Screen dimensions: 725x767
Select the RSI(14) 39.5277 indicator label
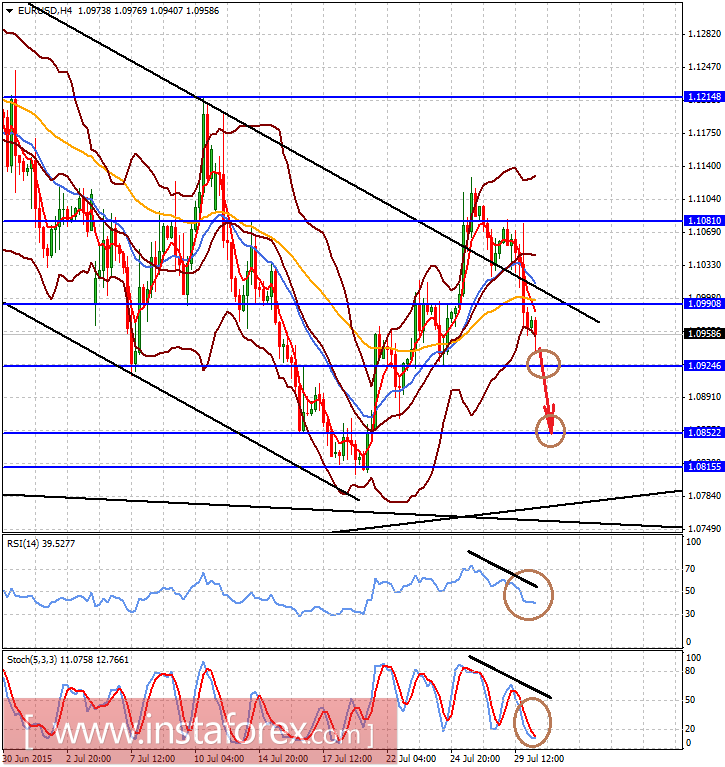click(x=41, y=543)
